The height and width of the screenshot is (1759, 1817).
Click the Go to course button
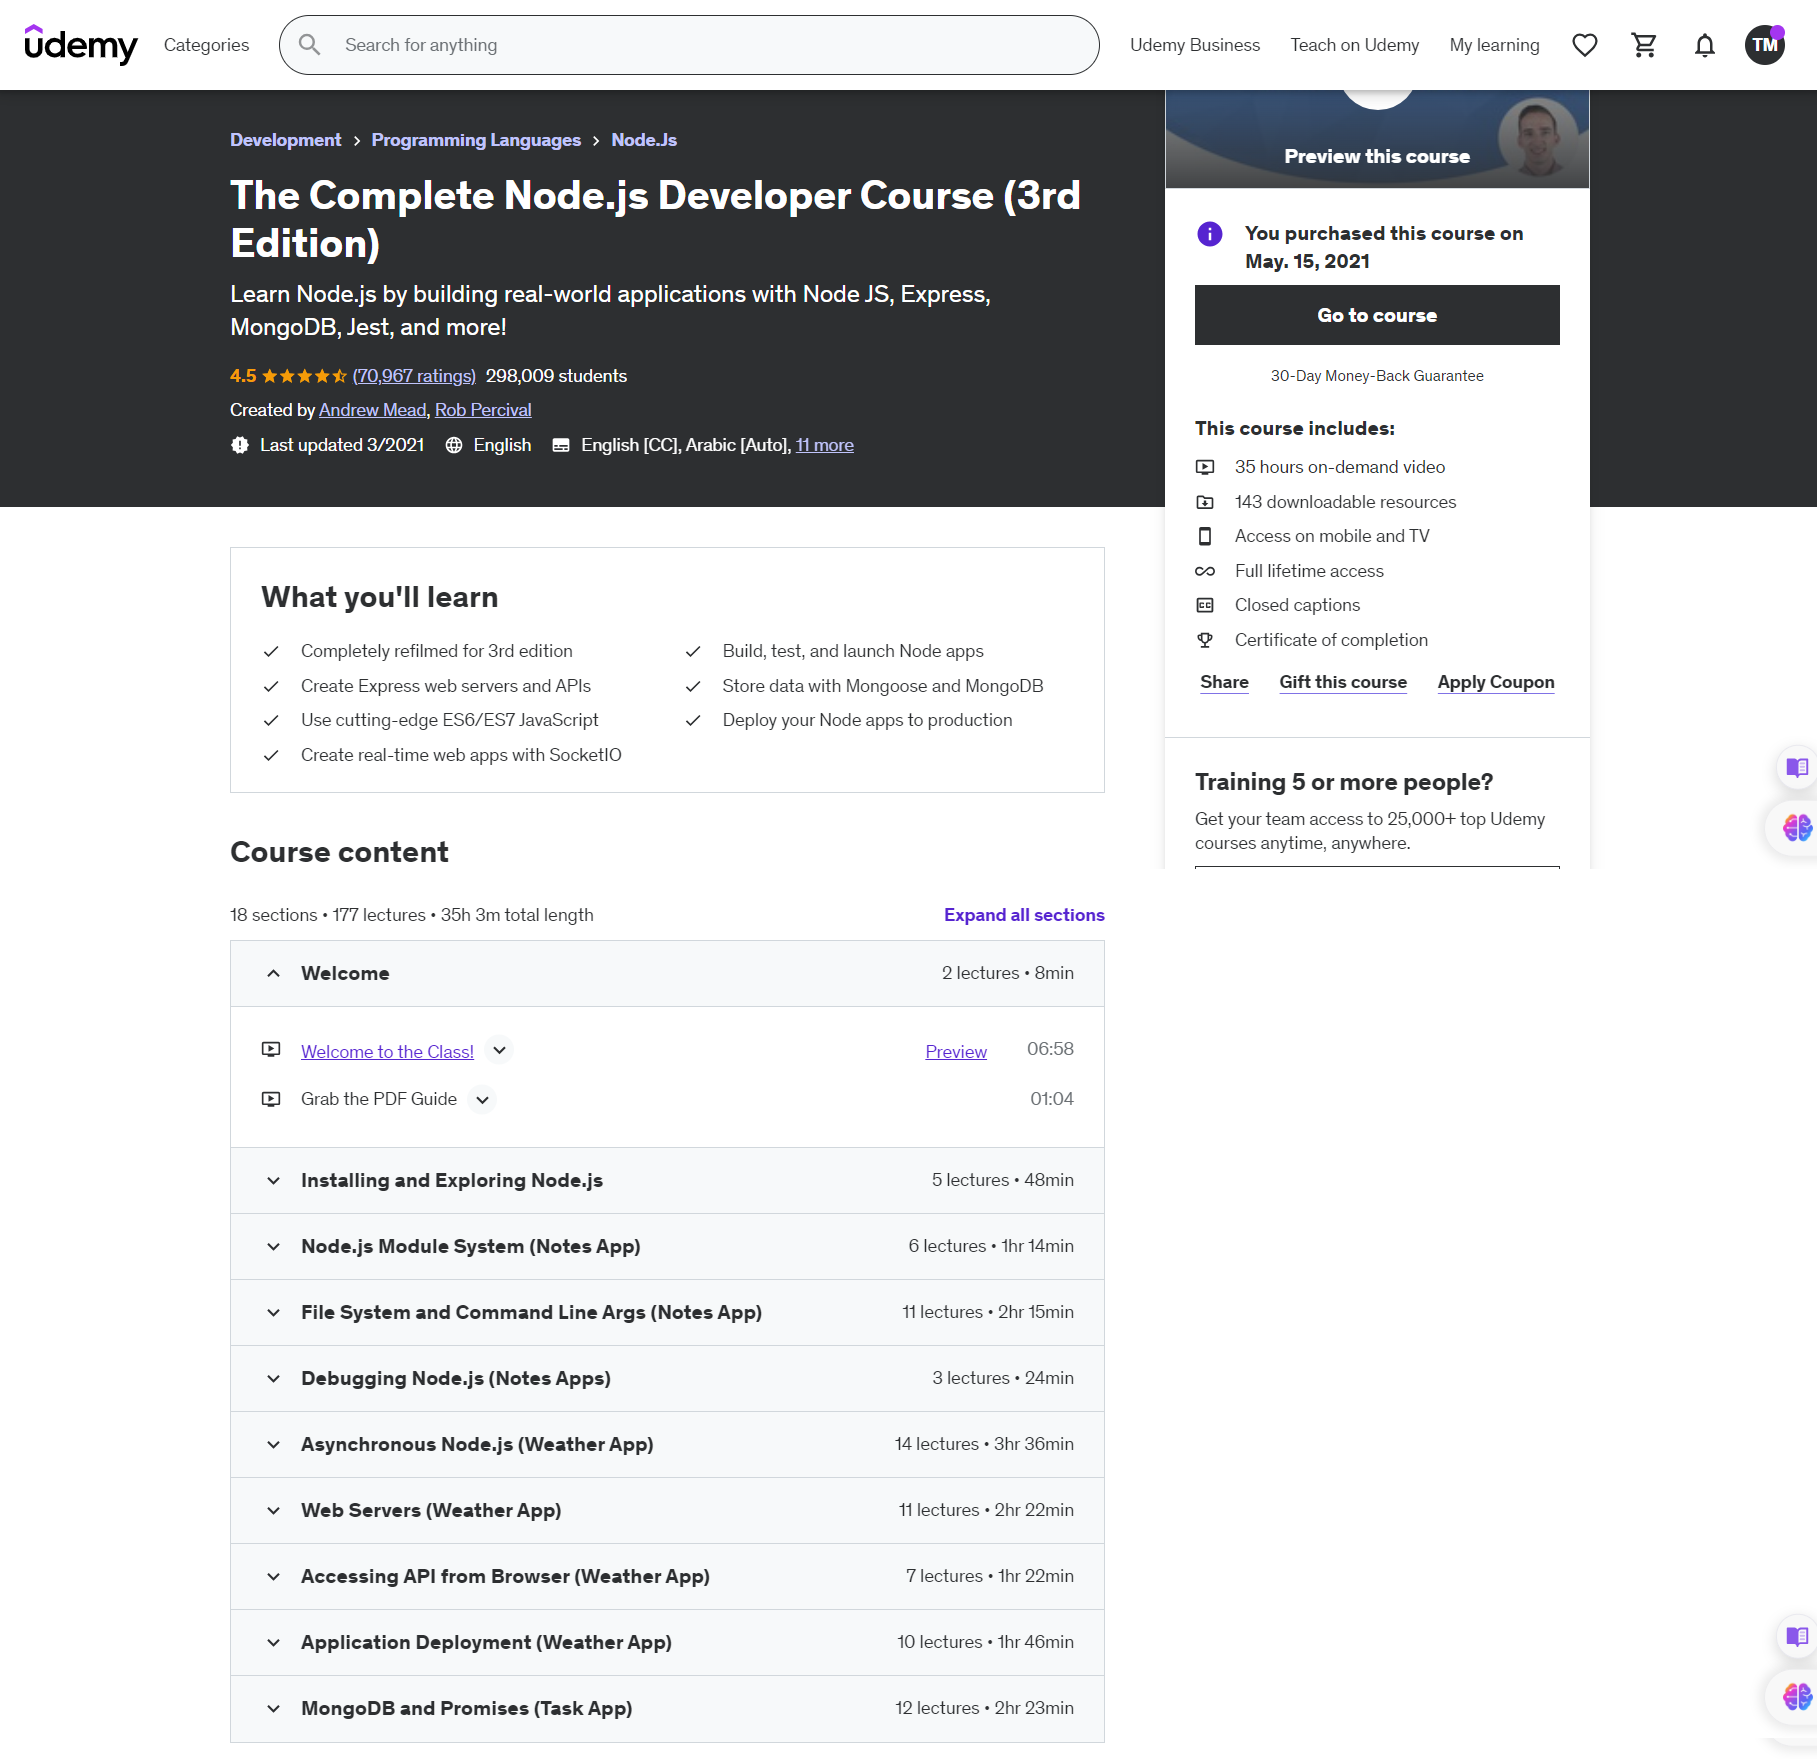(1376, 314)
